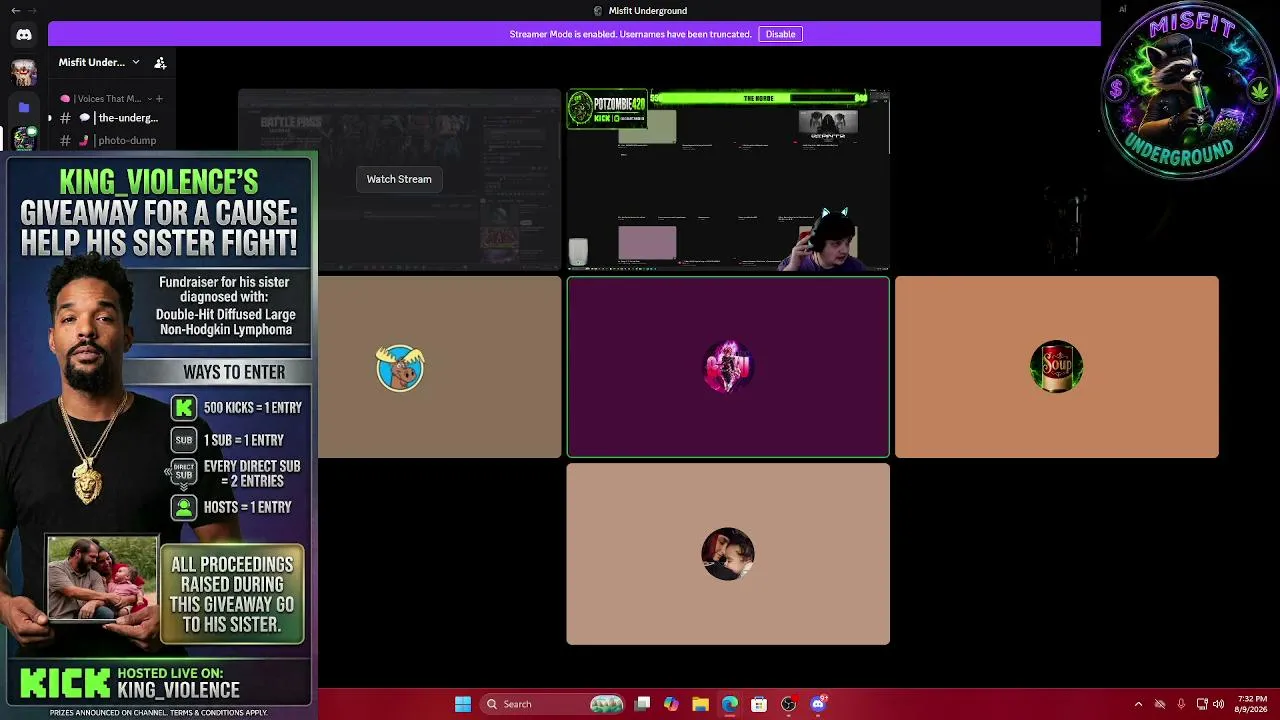
Task: Open Microsoft Edge from the taskbar
Action: click(730, 704)
